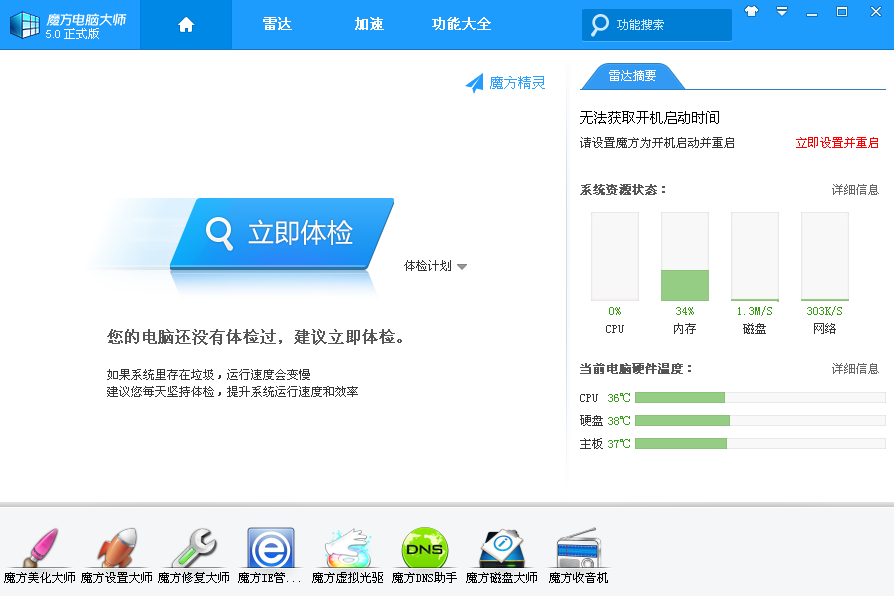
Task: Click 立即设置并重启 red link
Action: point(837,143)
